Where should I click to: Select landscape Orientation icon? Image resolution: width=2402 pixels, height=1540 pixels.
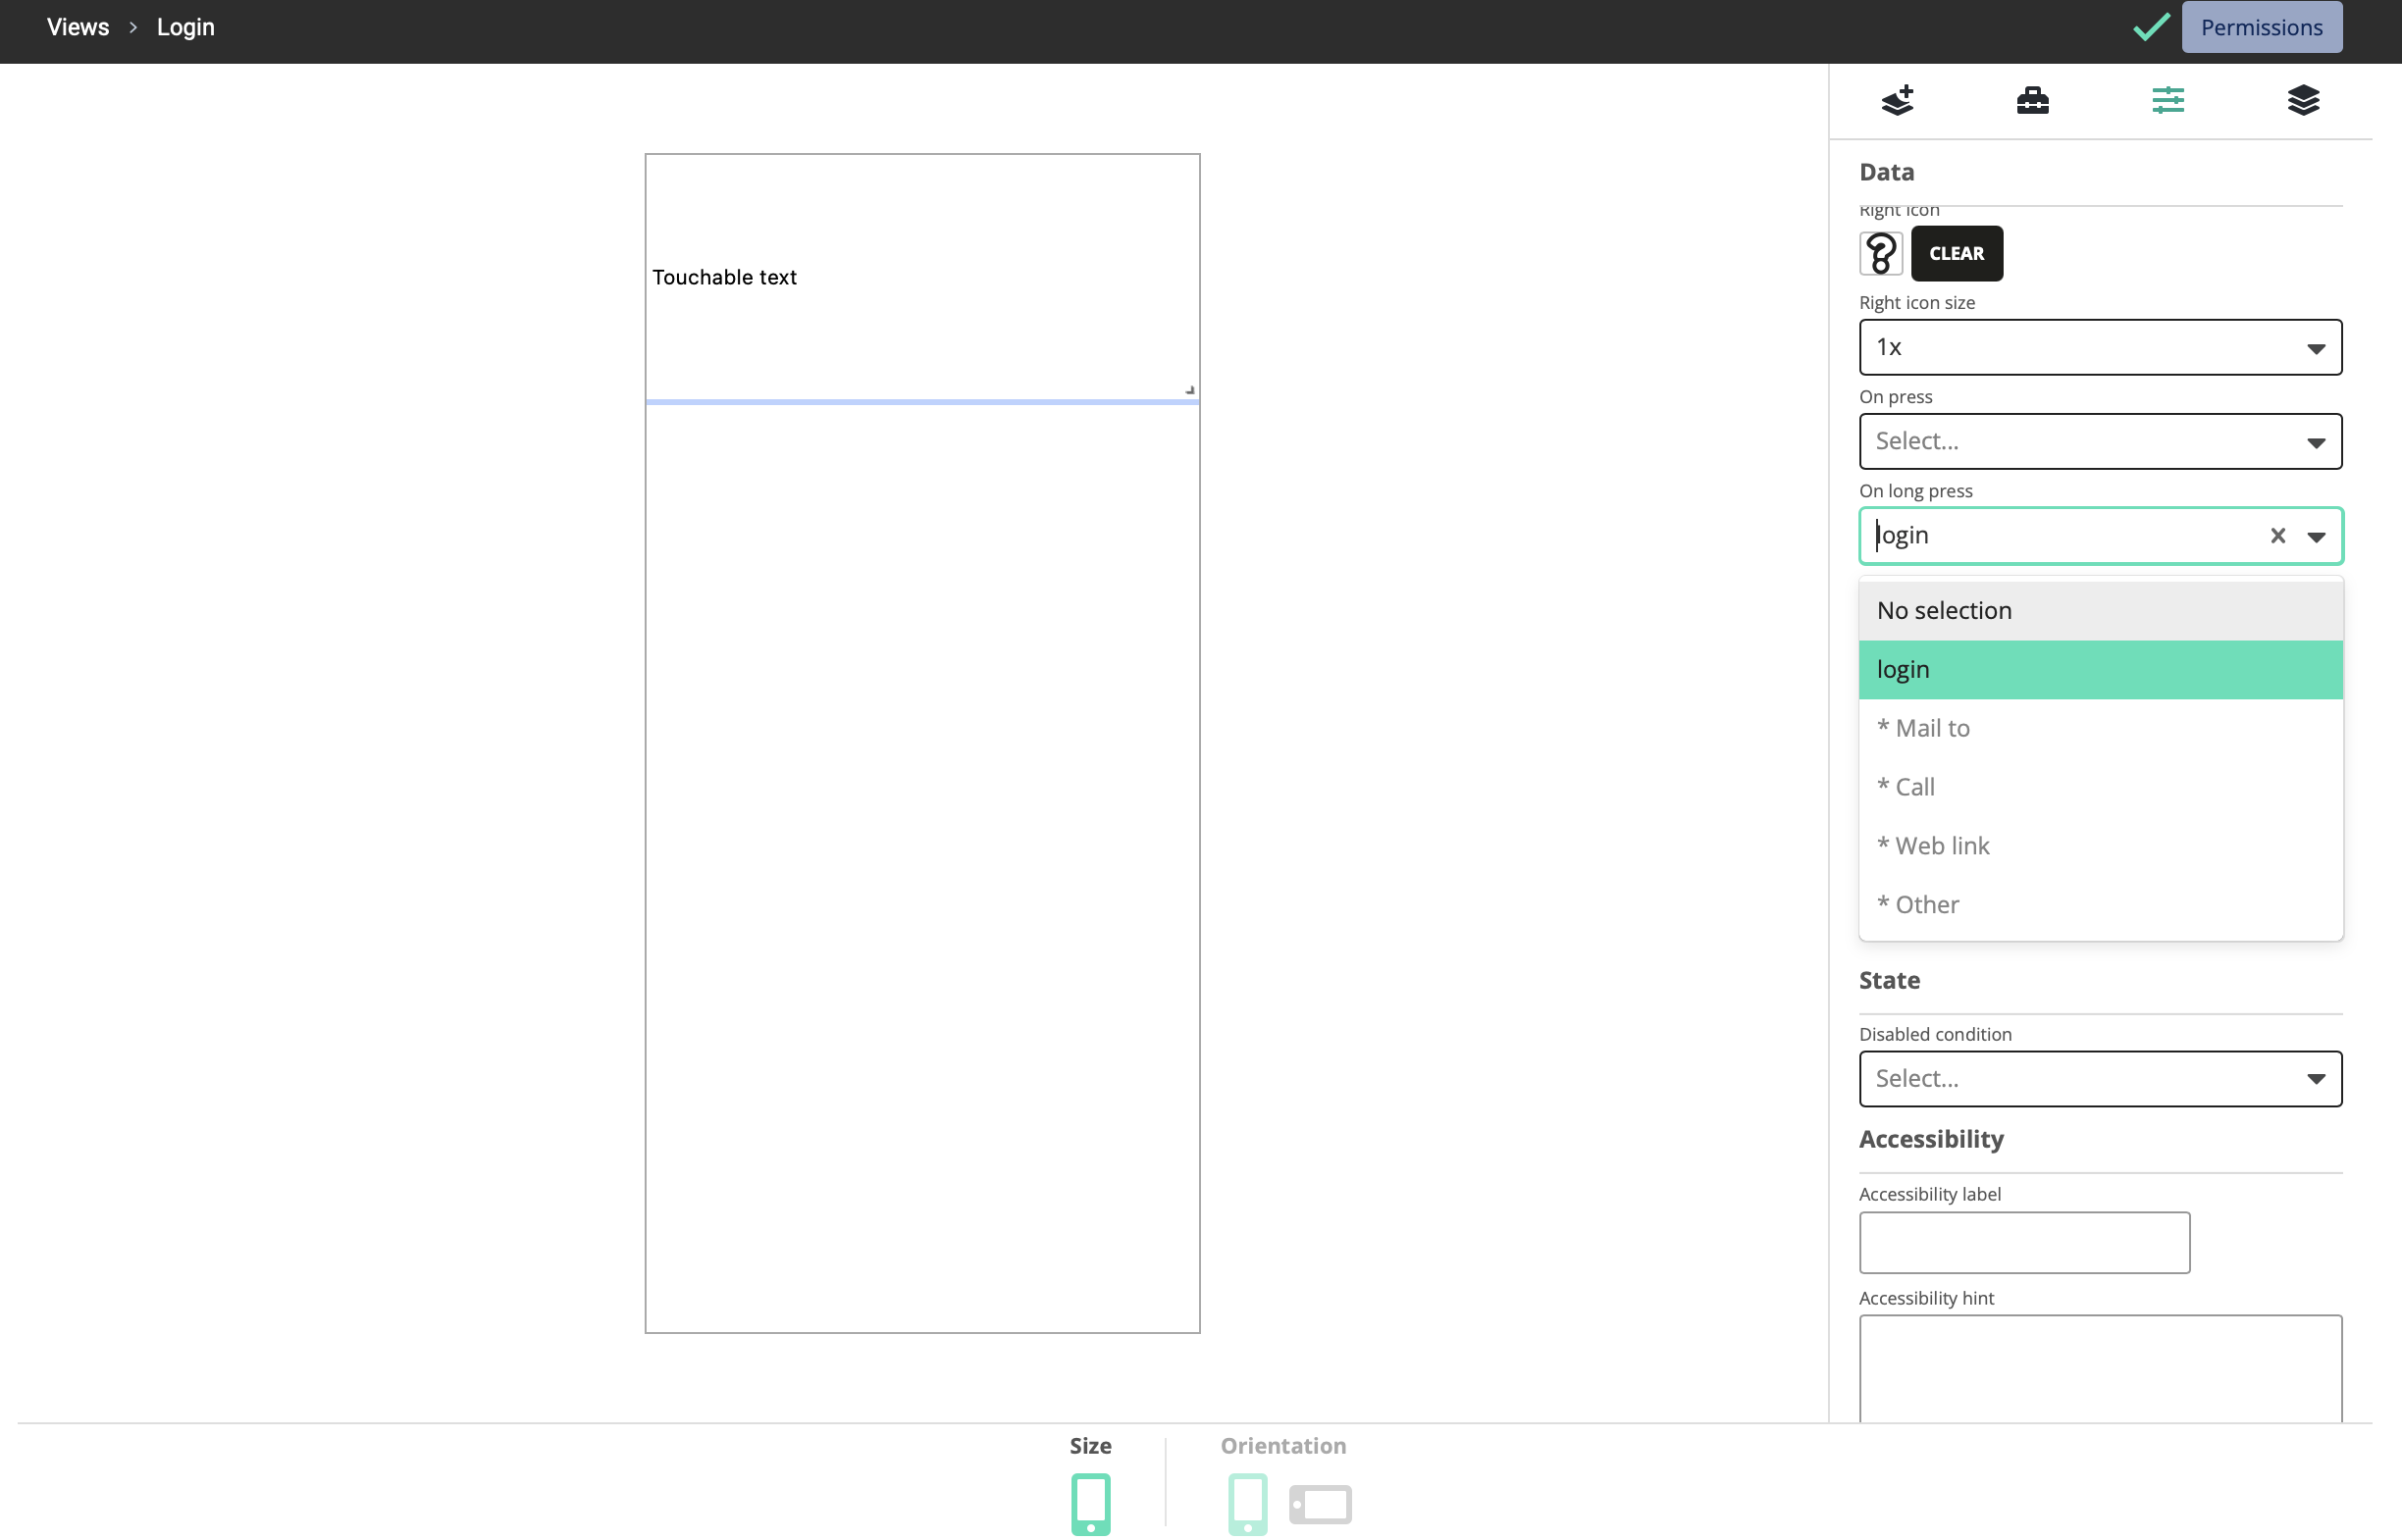tap(1320, 1504)
